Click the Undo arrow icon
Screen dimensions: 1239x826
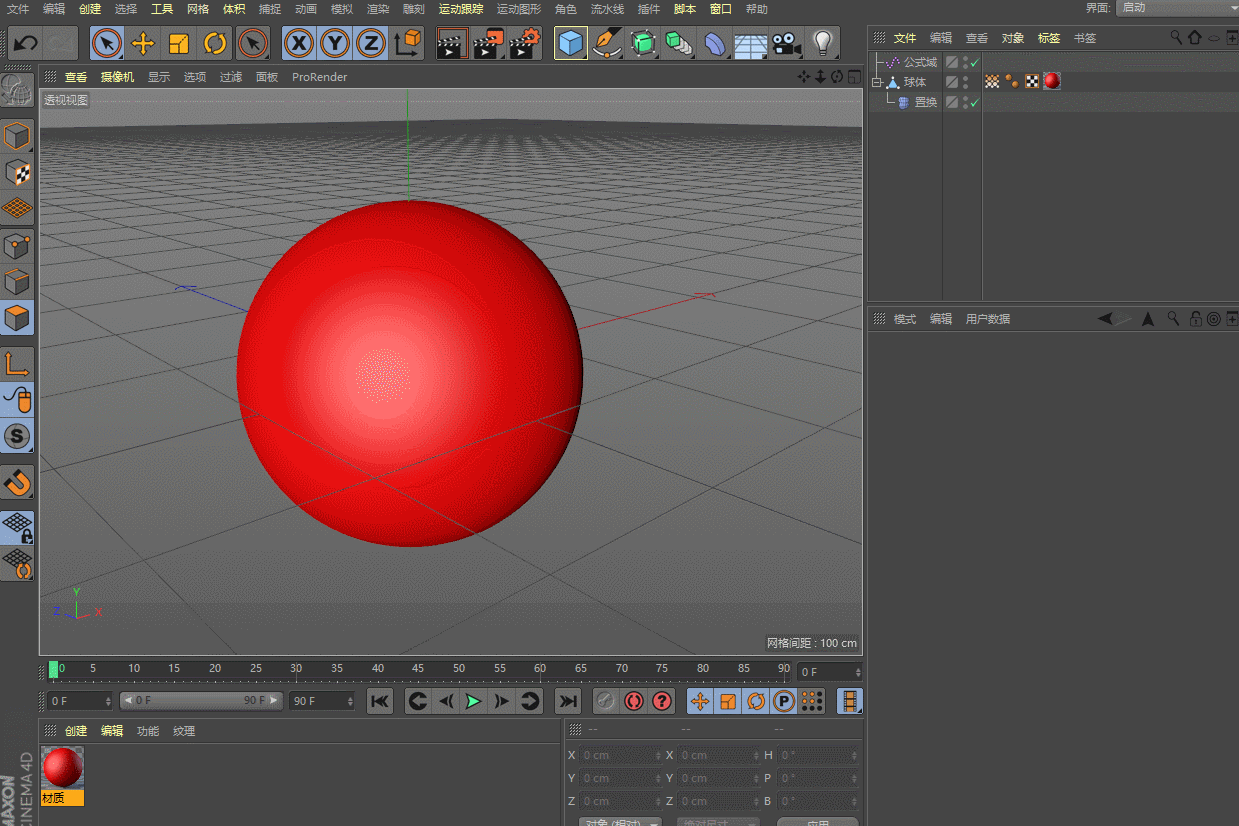25,43
